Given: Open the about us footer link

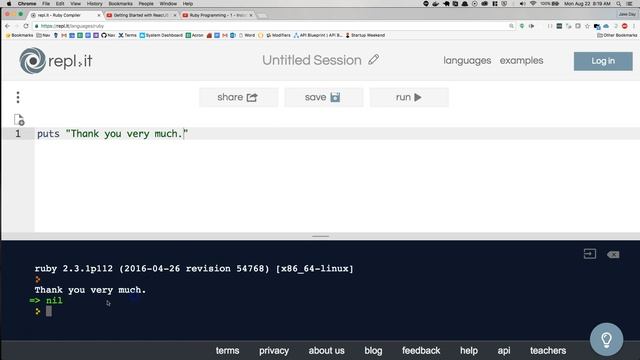Looking at the screenshot, I should coord(327,351).
